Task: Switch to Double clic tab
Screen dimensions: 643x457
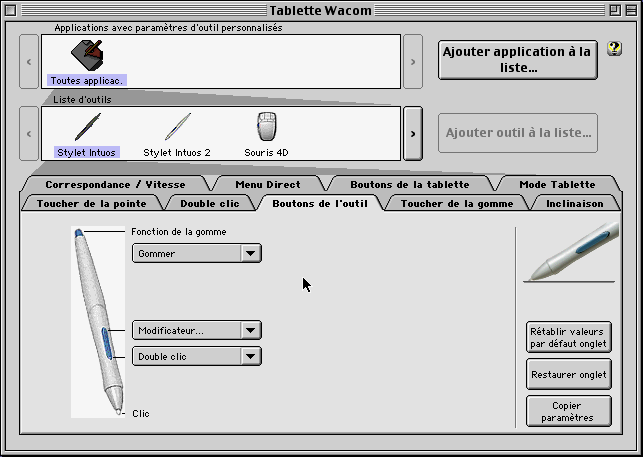Action: click(x=210, y=203)
